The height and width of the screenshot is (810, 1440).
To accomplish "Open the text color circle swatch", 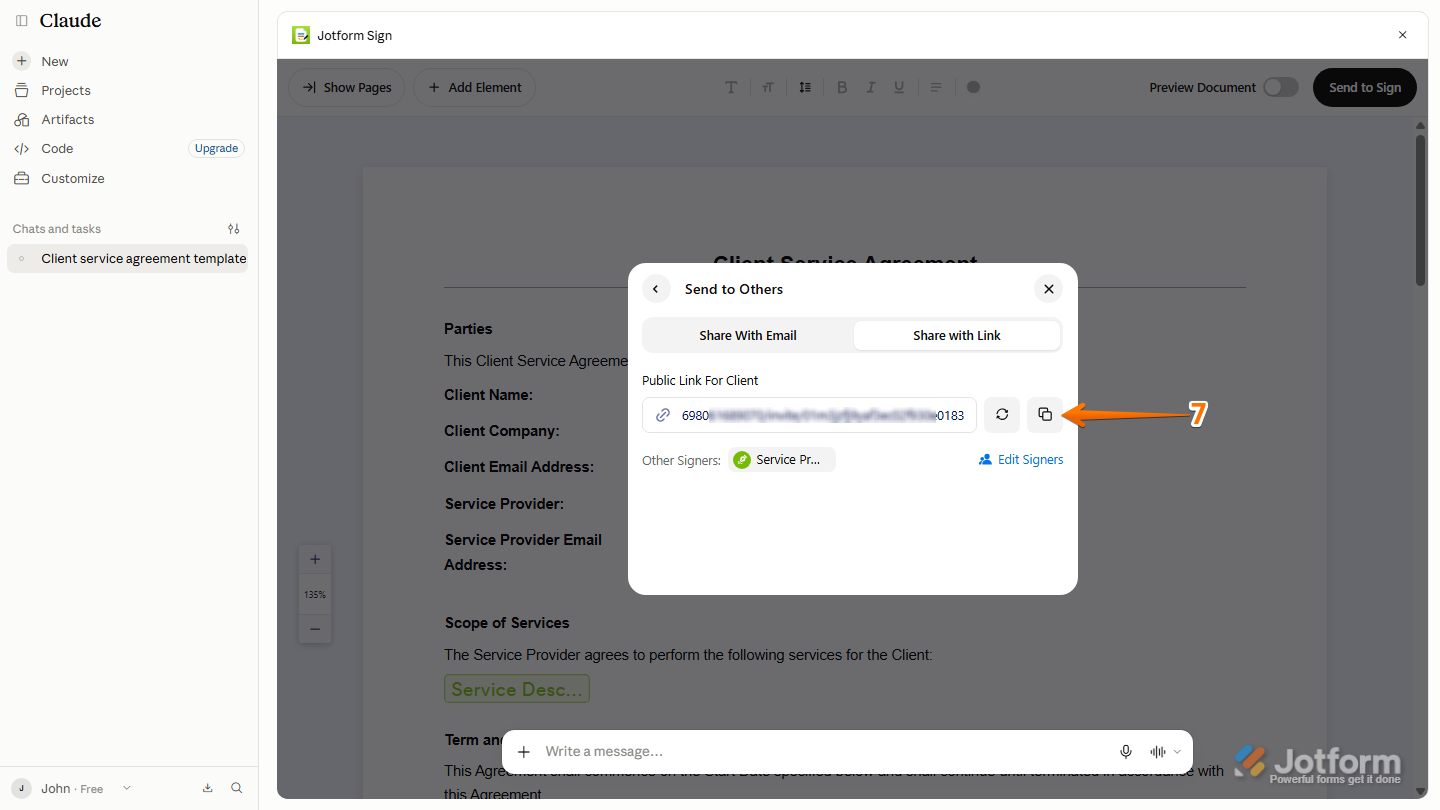I will (973, 87).
